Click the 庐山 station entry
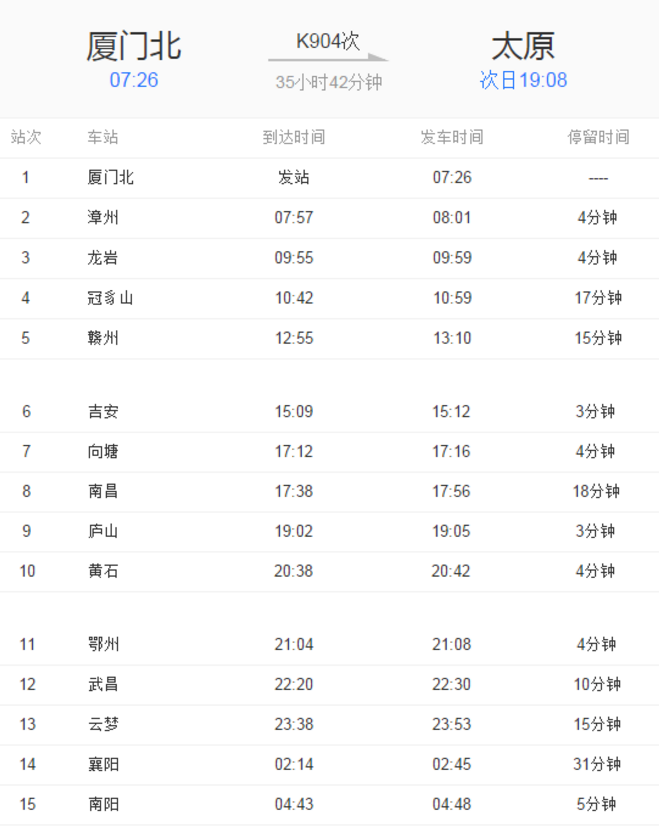 [x=103, y=531]
